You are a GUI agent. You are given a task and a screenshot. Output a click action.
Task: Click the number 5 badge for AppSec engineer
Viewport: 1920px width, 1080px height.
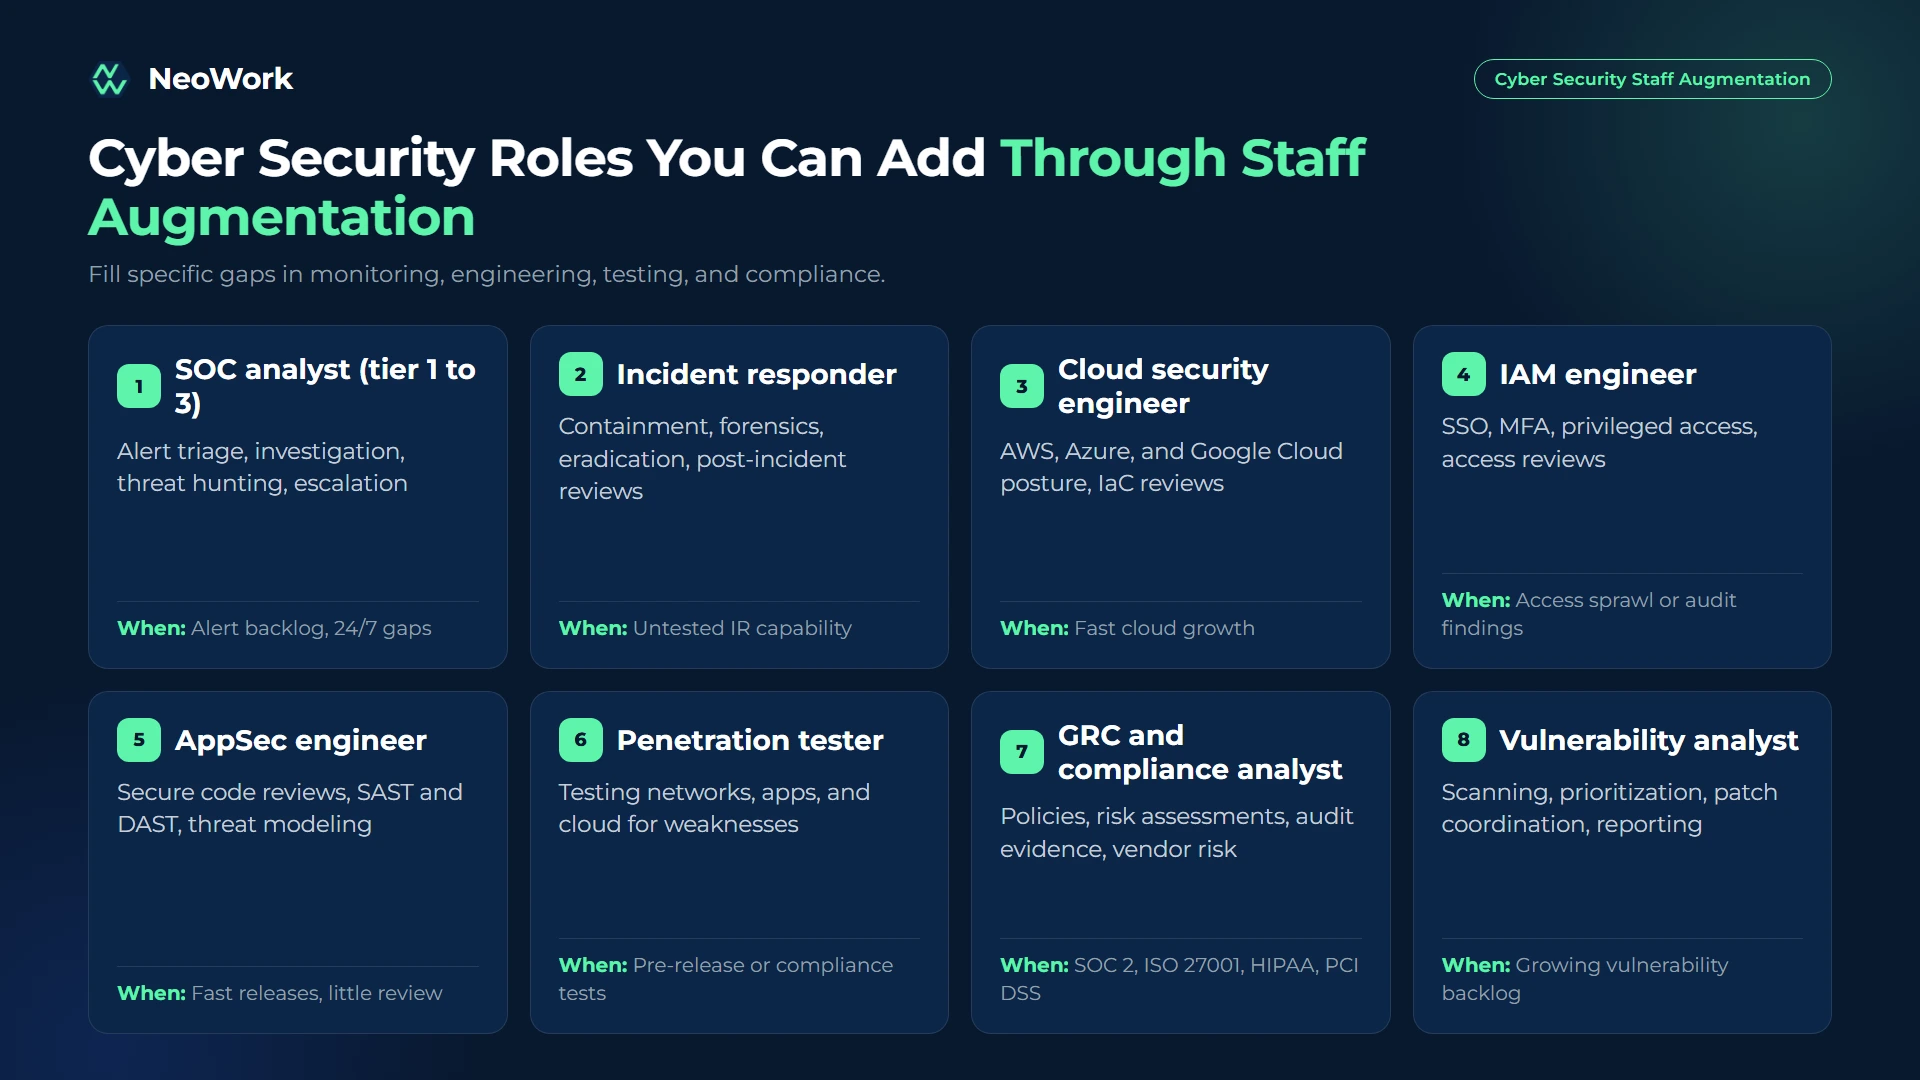(x=139, y=740)
